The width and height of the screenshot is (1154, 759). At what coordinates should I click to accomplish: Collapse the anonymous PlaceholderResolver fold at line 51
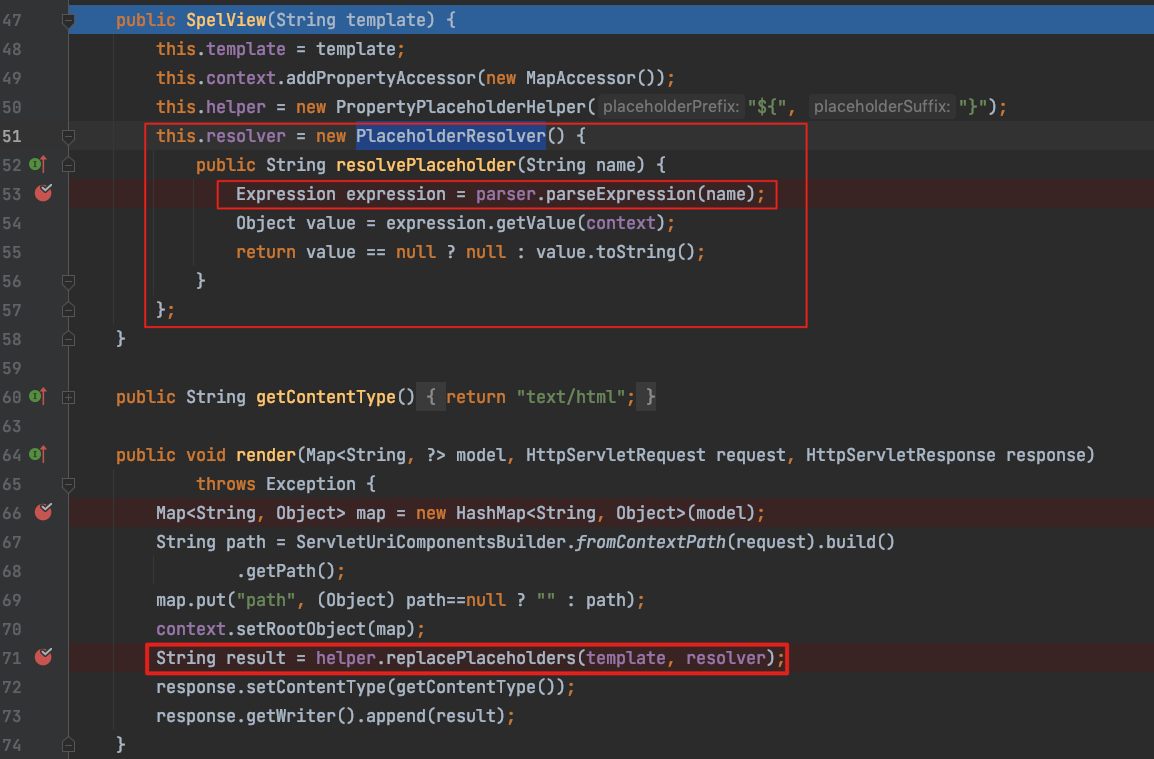68,136
